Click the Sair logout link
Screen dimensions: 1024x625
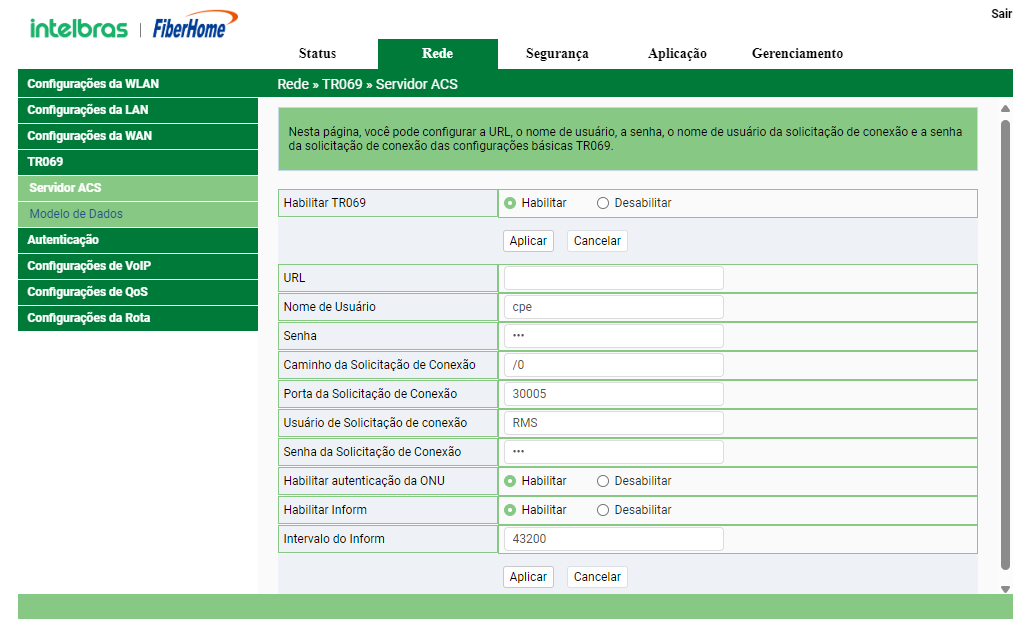click(1001, 14)
